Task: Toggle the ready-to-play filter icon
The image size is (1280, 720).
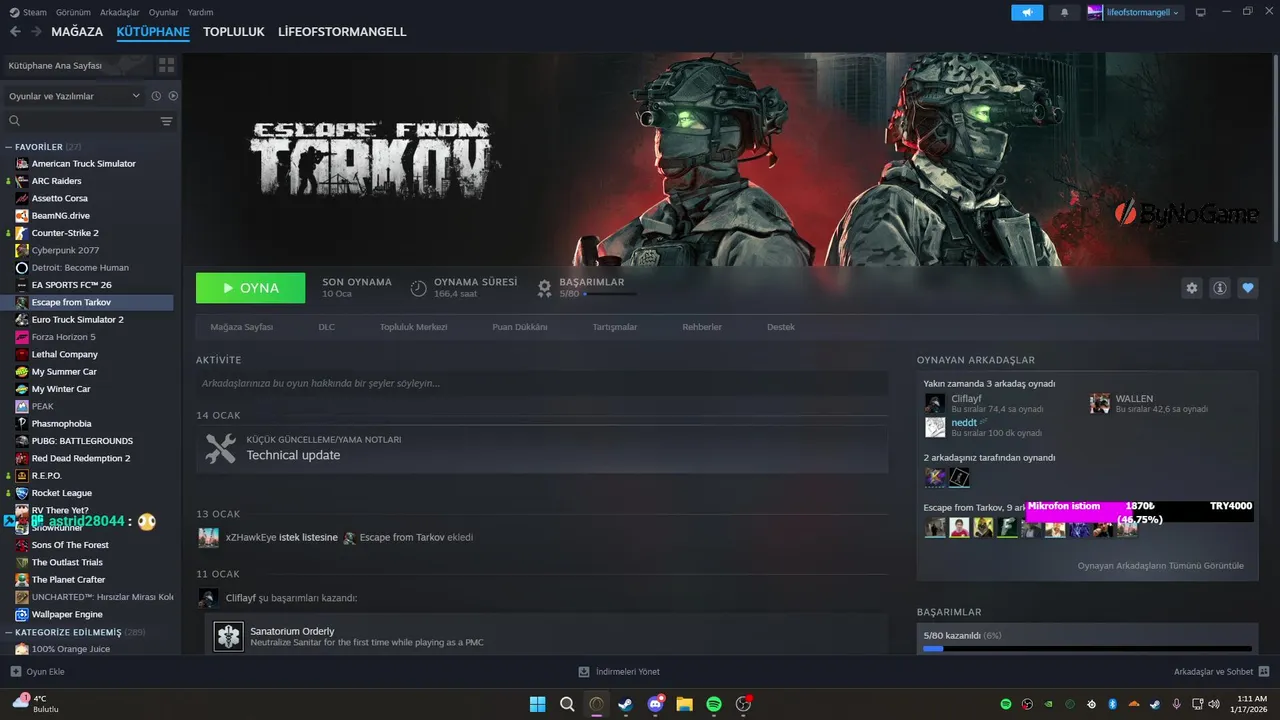Action: coord(173,96)
